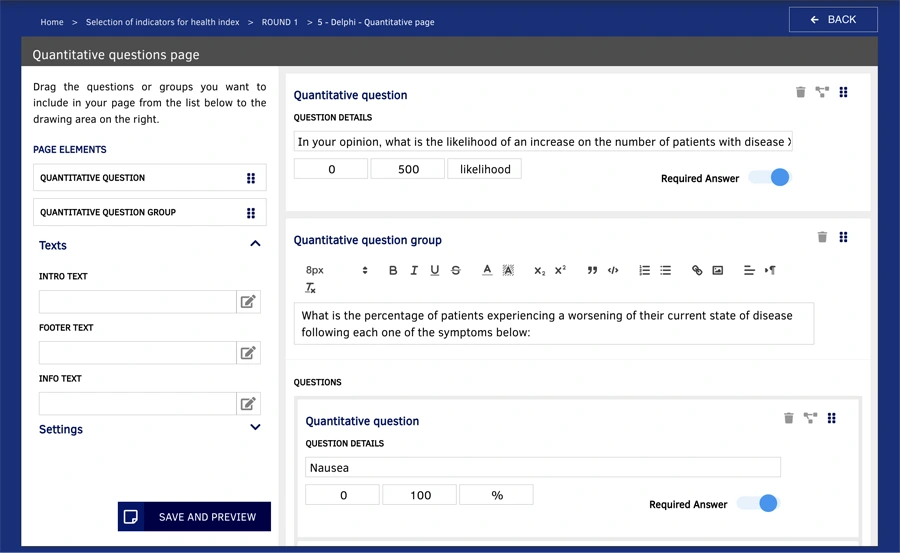The image size is (900, 553).
Task: Insert image via editor toolbar icon
Action: [x=717, y=270]
